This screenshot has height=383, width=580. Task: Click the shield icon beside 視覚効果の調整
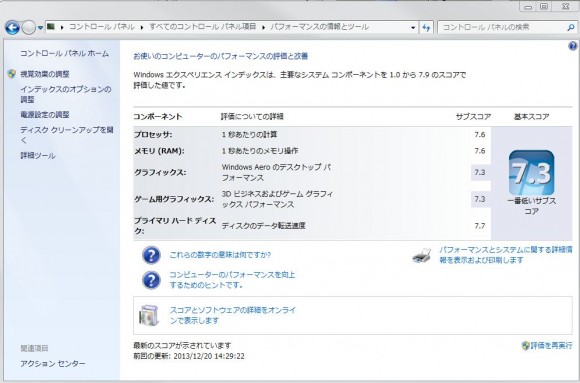12,74
